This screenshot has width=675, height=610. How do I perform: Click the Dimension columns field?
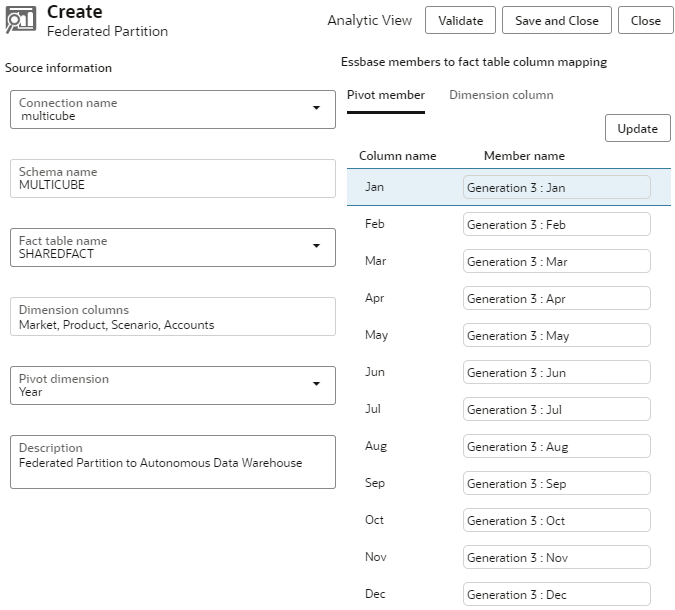[172, 317]
